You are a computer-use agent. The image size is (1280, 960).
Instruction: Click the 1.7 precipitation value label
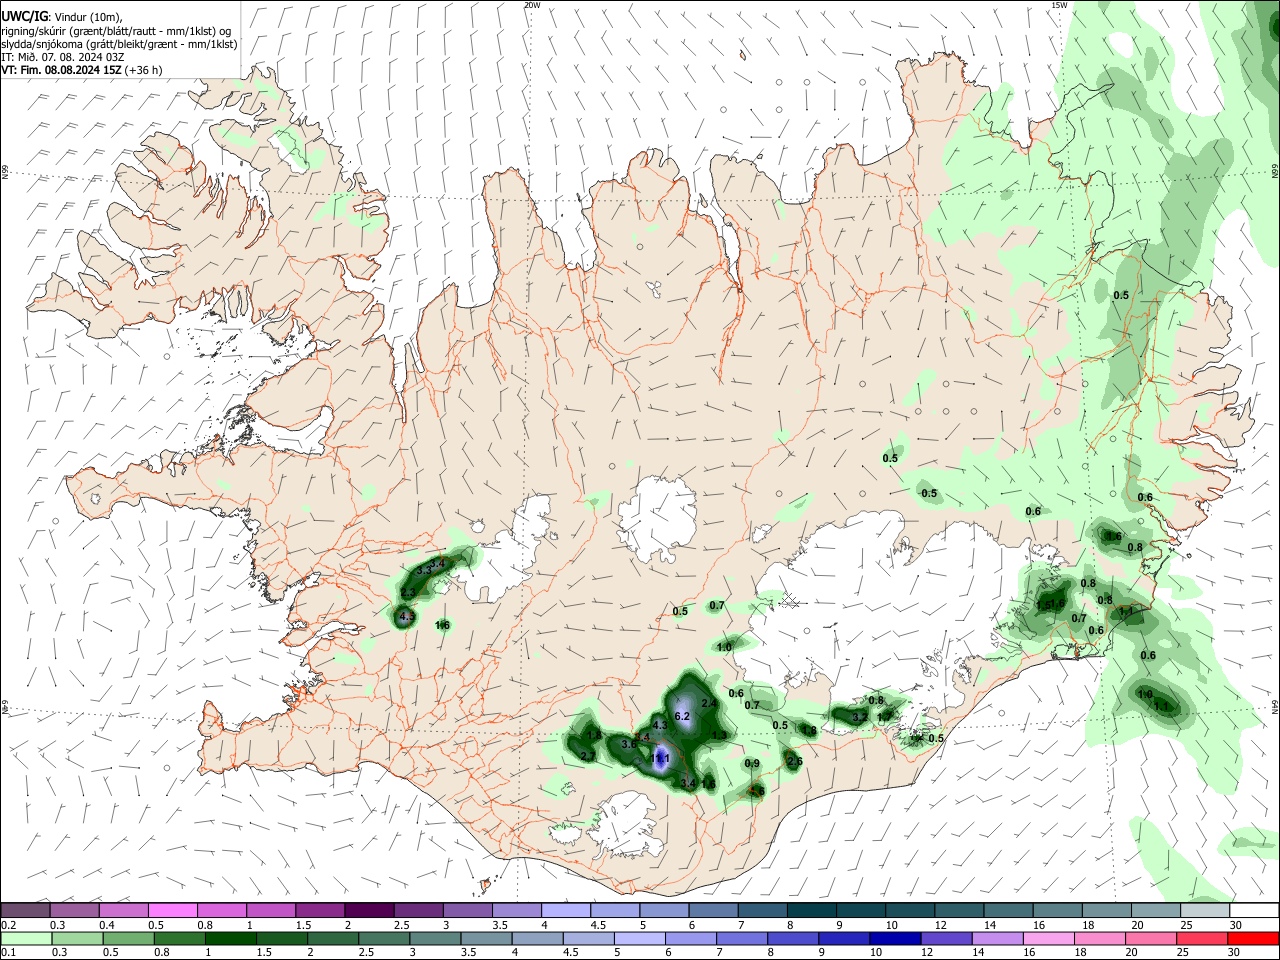click(884, 717)
